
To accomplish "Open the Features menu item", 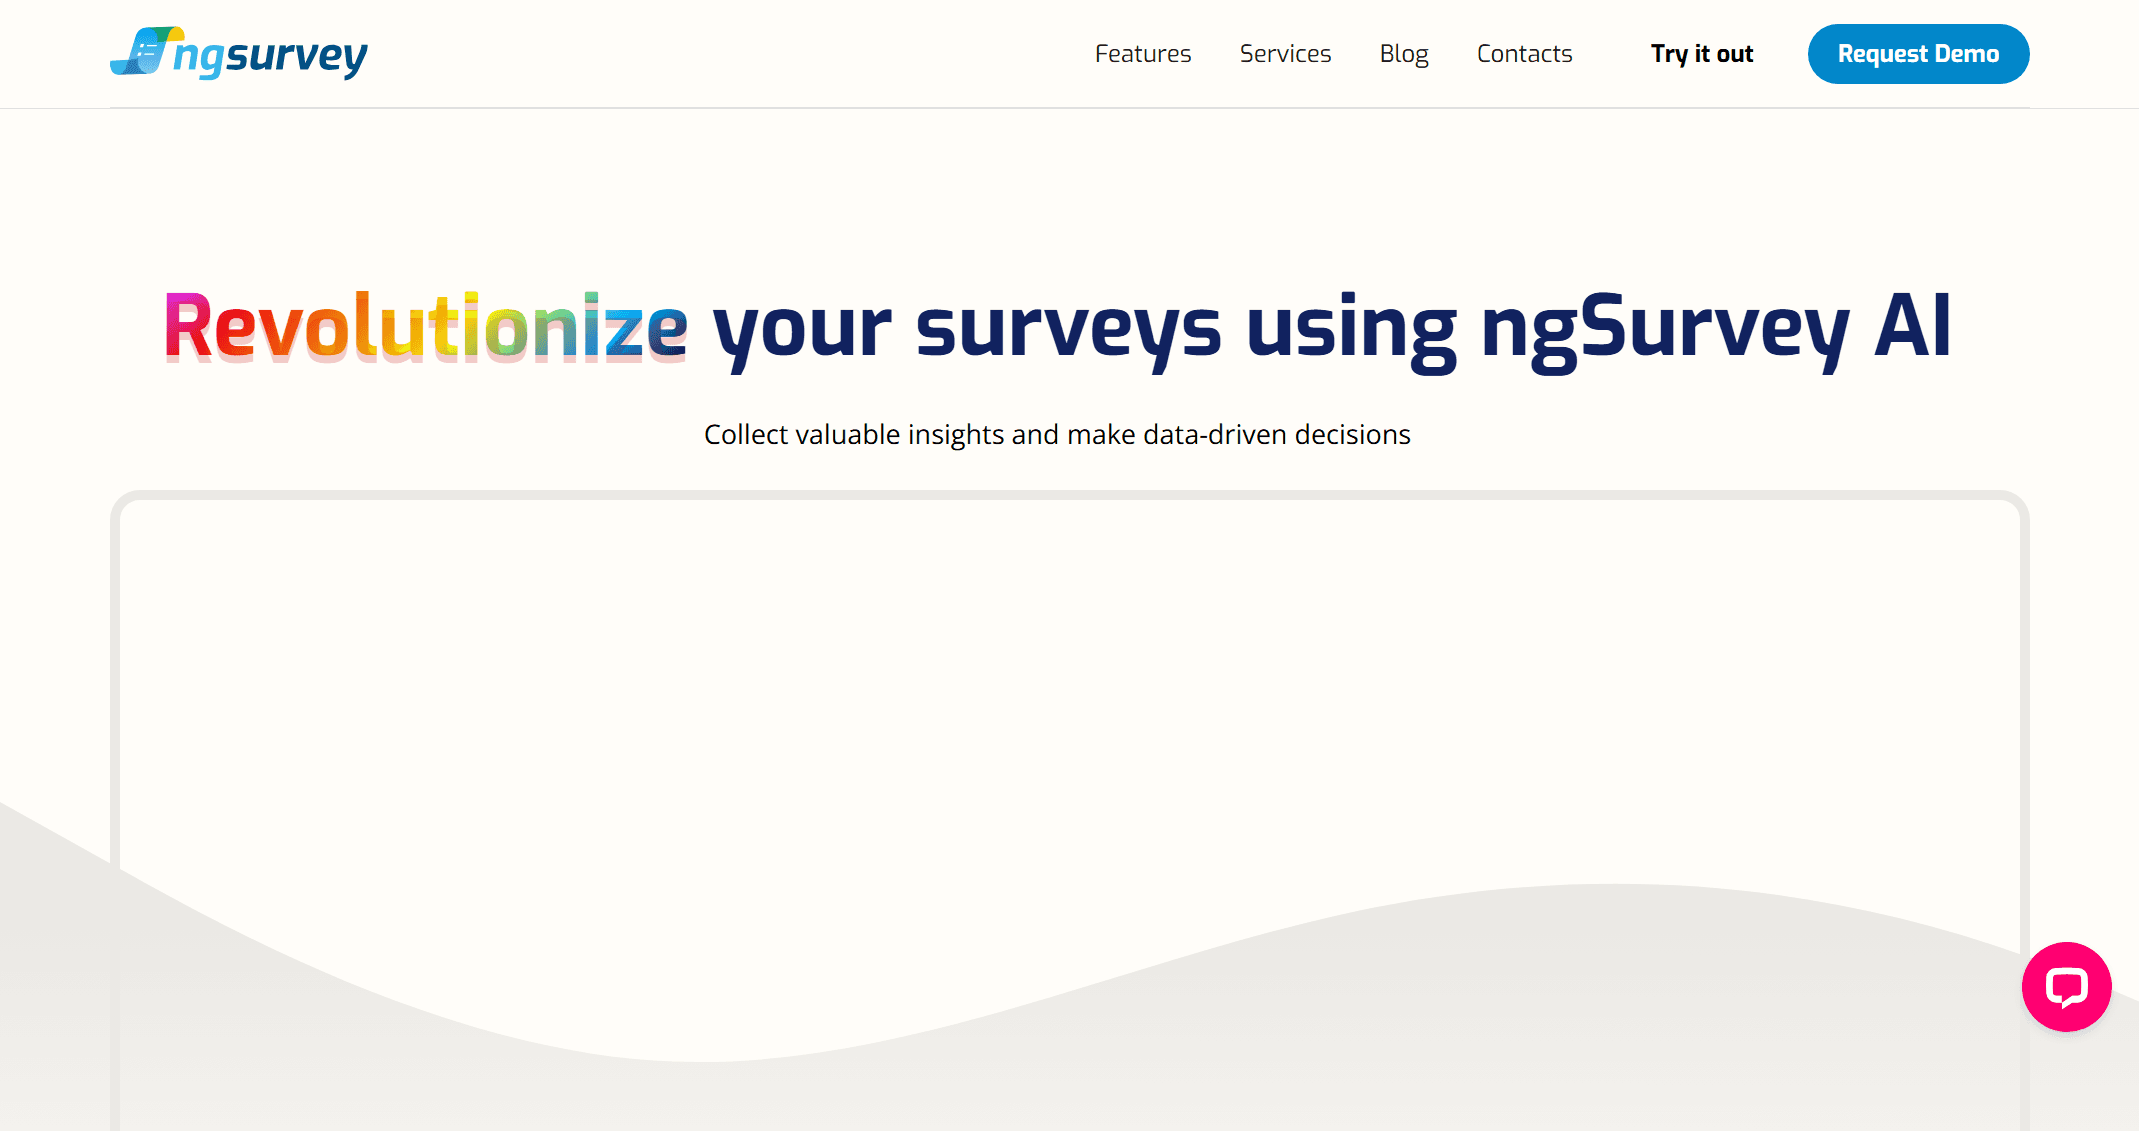I will coord(1142,54).
